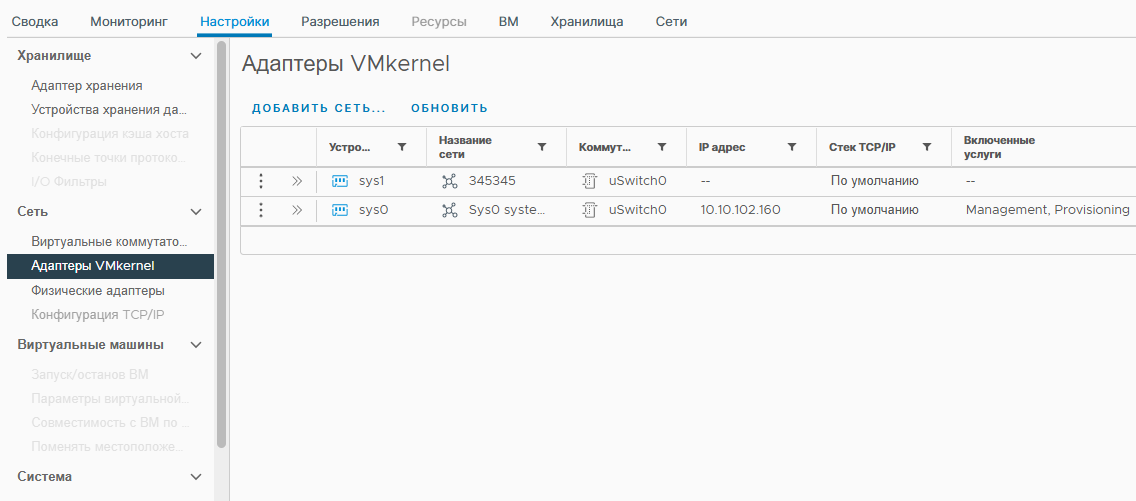Filter the Название сети column
Image resolution: width=1136 pixels, height=501 pixels.
pyautogui.click(x=541, y=147)
